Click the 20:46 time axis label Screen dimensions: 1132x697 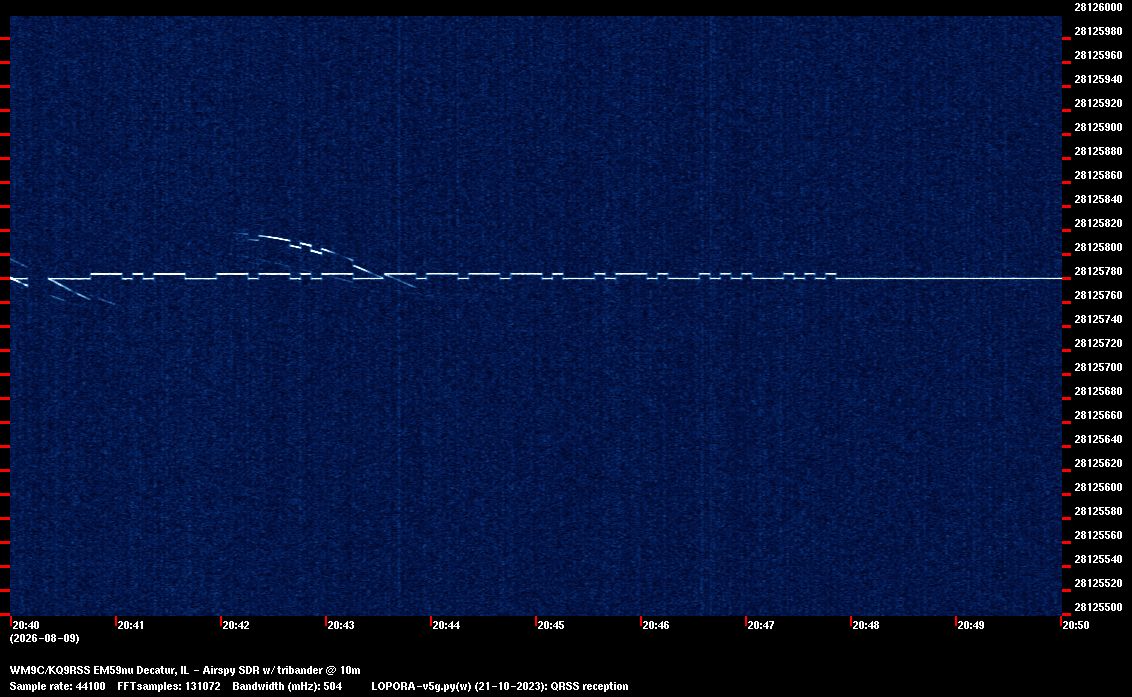click(x=656, y=625)
